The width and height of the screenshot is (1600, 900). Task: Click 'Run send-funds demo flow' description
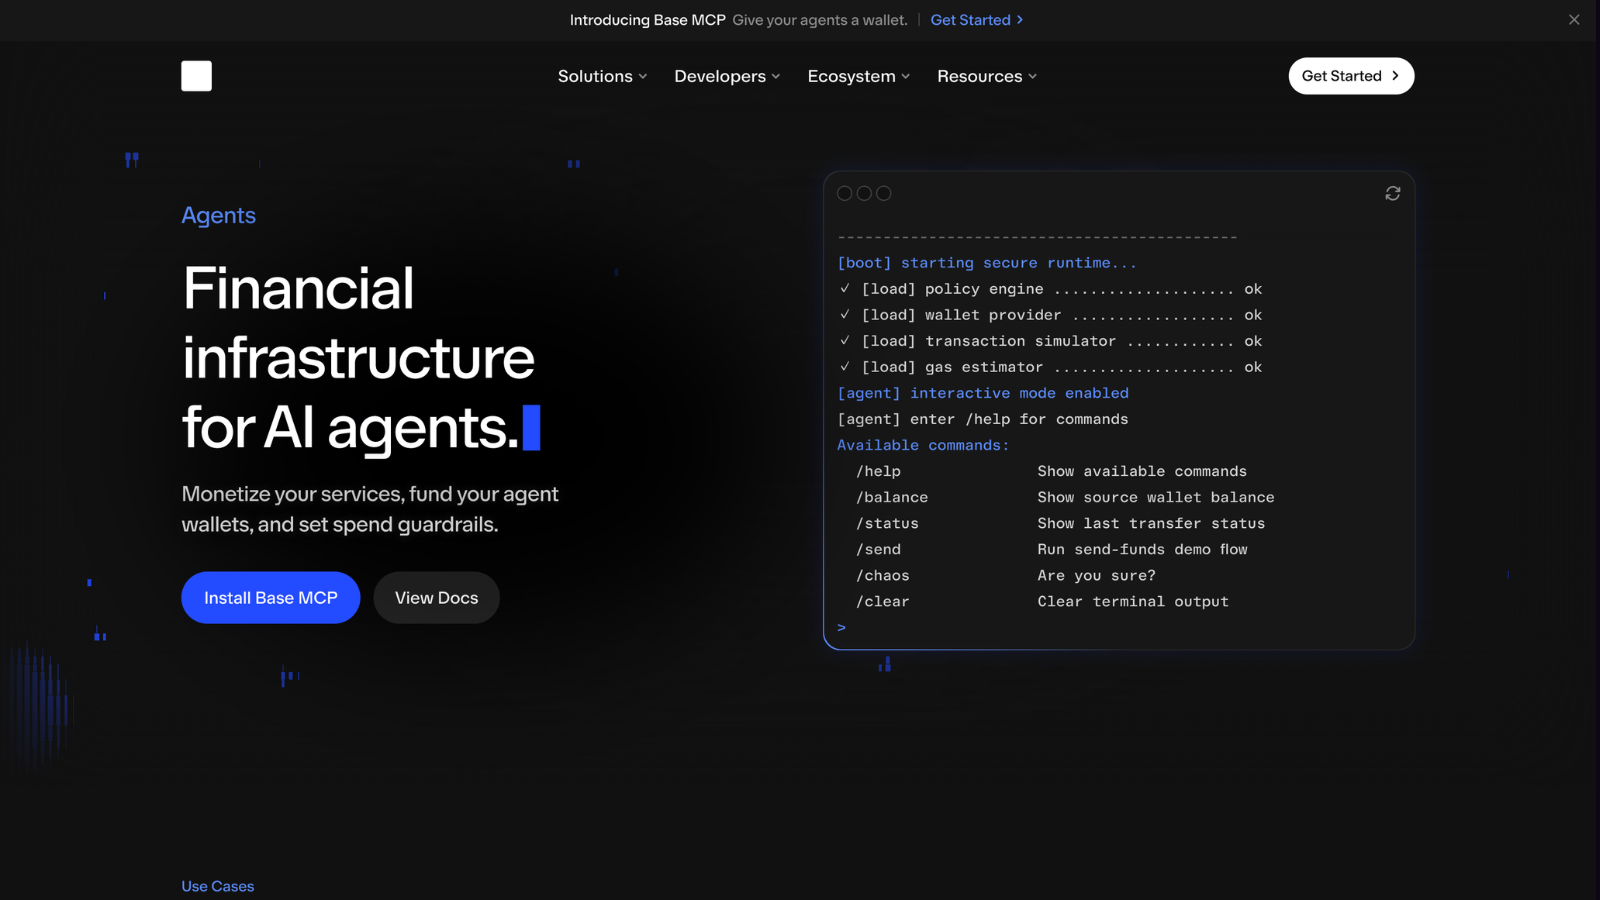(1142, 549)
